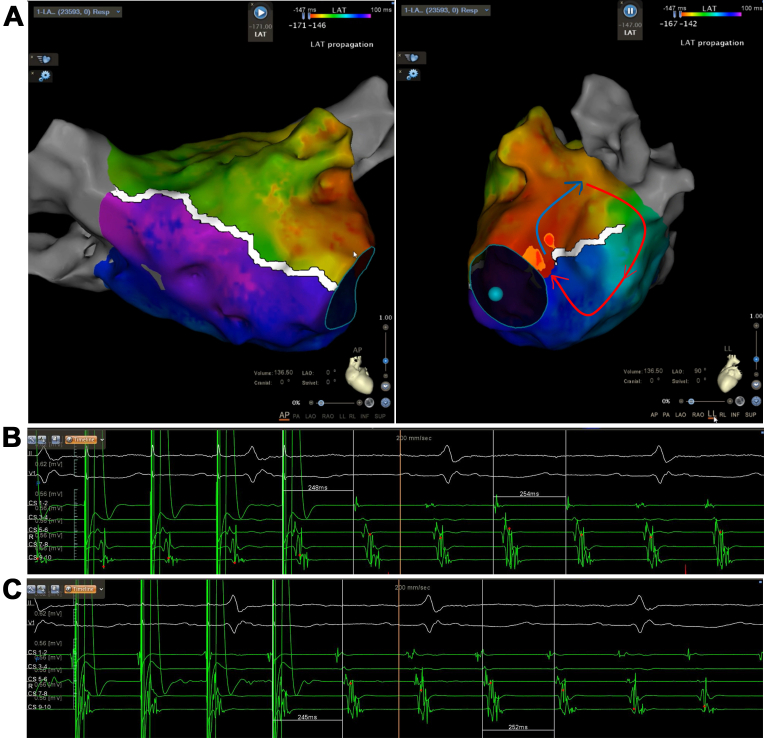Viewport: 764px width, 738px height.
Task: Click the LAT color bar in left map
Action: (341, 16)
